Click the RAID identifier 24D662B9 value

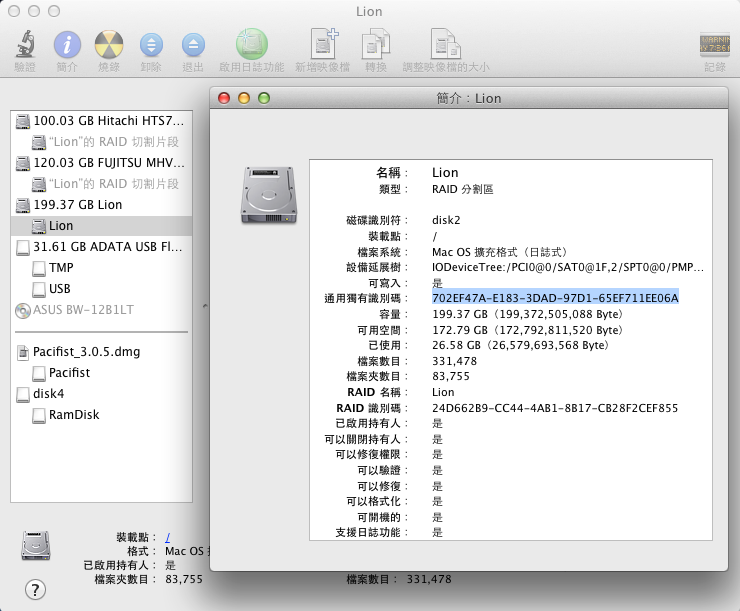(x=555, y=408)
